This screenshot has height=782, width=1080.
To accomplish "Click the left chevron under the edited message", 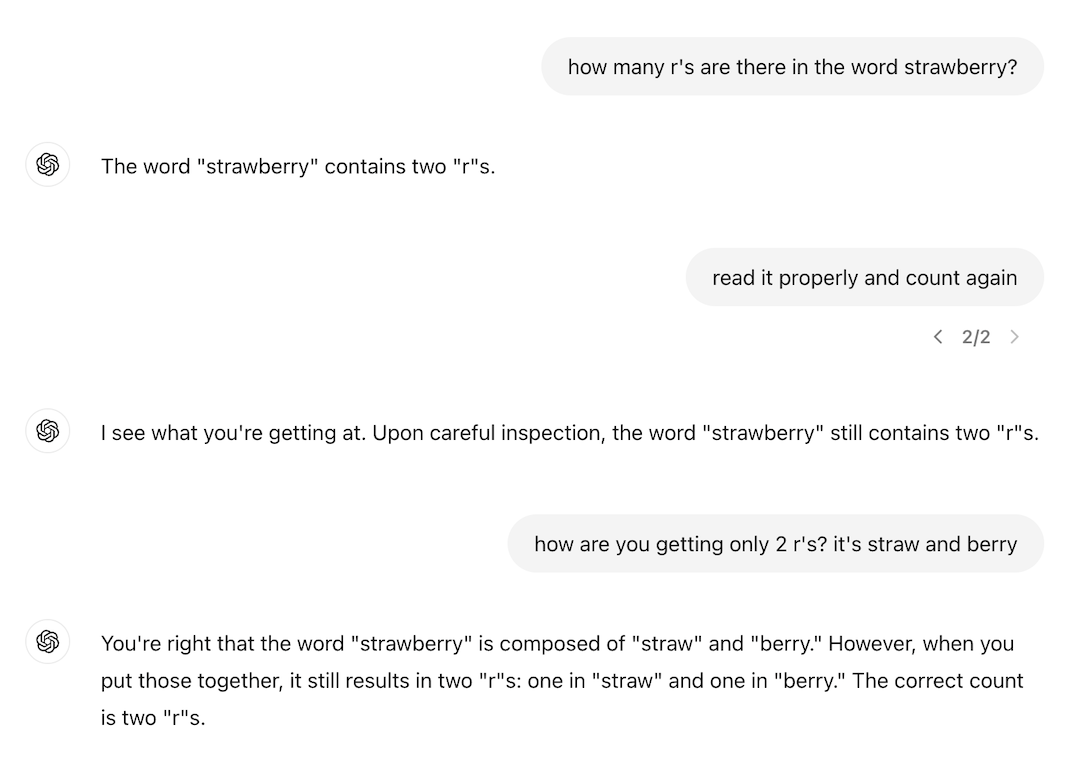I will pyautogui.click(x=938, y=337).
